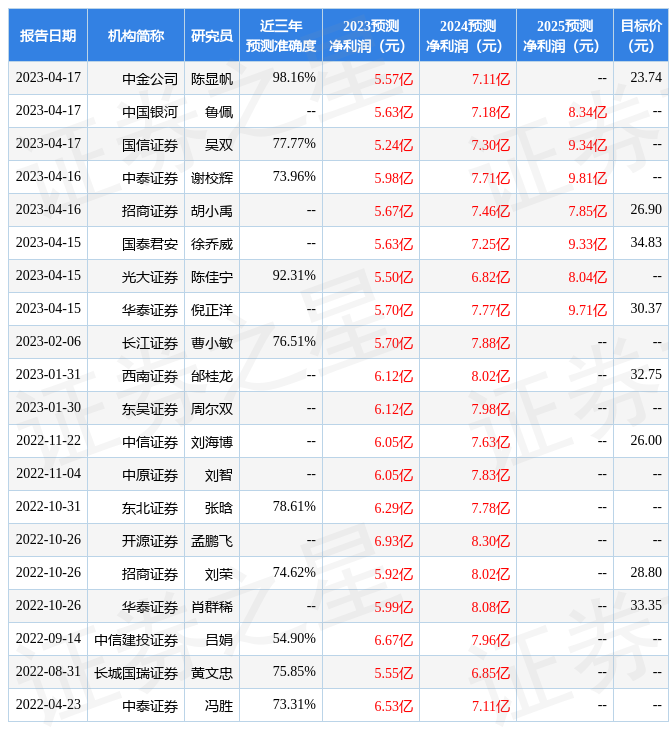Click 2025 forecast 8.34亿
669x730 pixels.
588,112
